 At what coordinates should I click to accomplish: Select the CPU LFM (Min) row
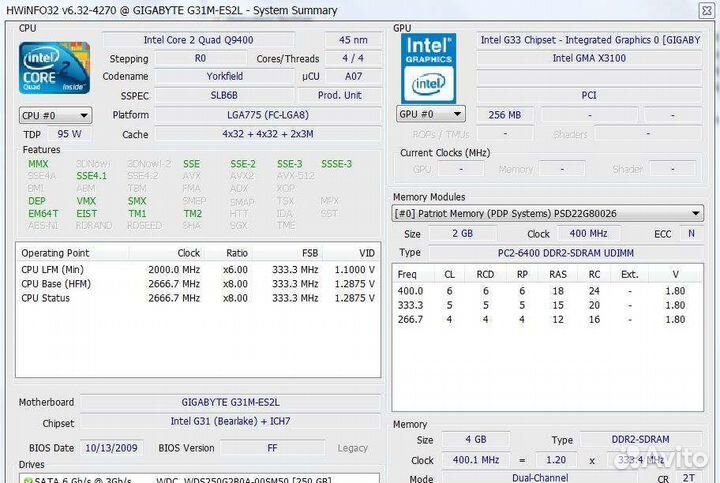click(198, 270)
